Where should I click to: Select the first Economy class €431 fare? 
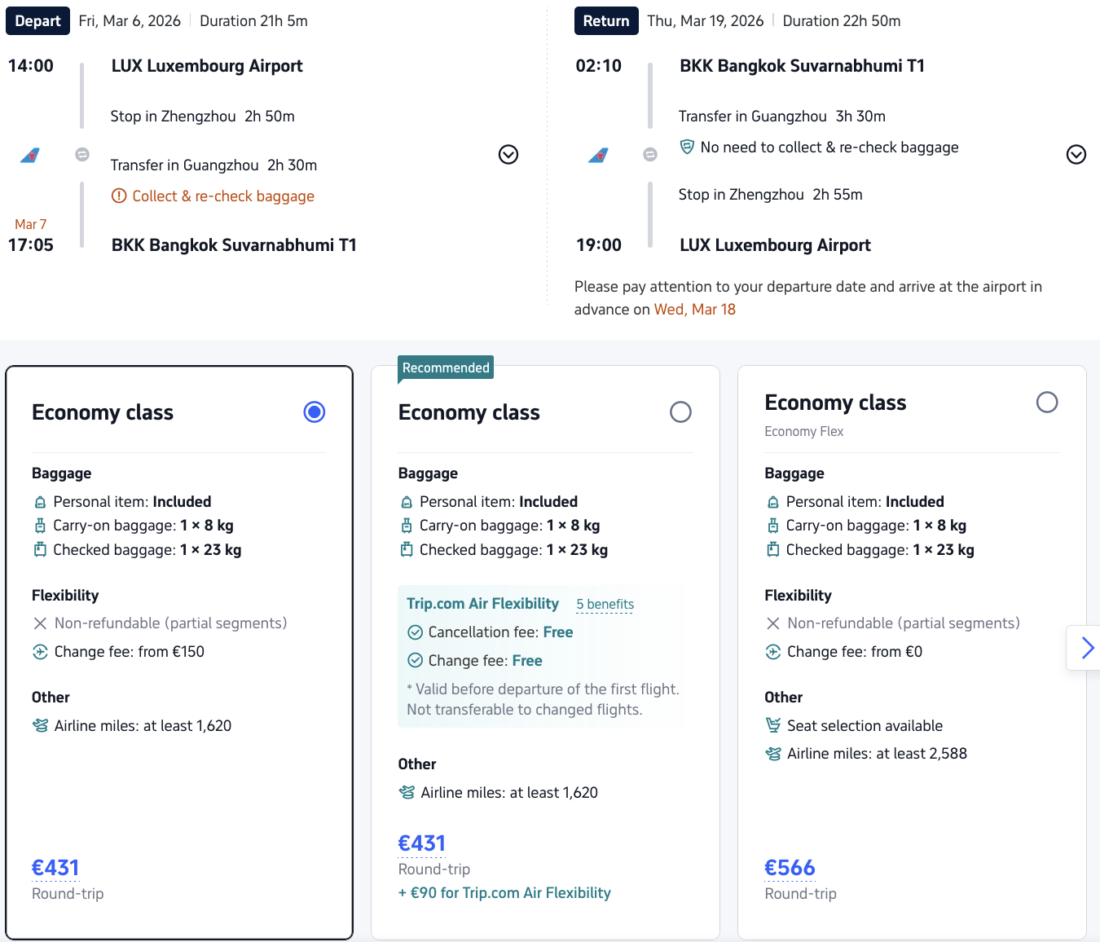[x=314, y=412]
